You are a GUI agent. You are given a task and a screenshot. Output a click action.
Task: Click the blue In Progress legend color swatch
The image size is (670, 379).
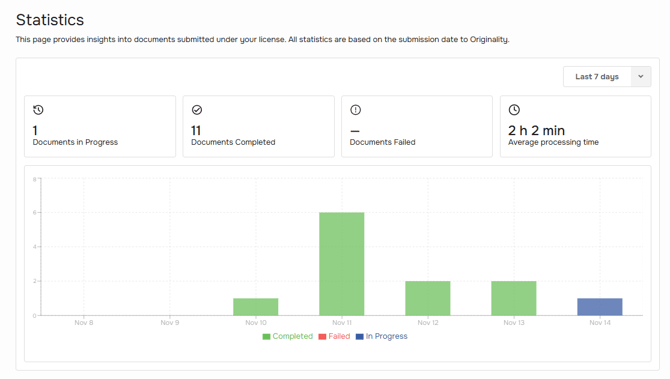359,337
